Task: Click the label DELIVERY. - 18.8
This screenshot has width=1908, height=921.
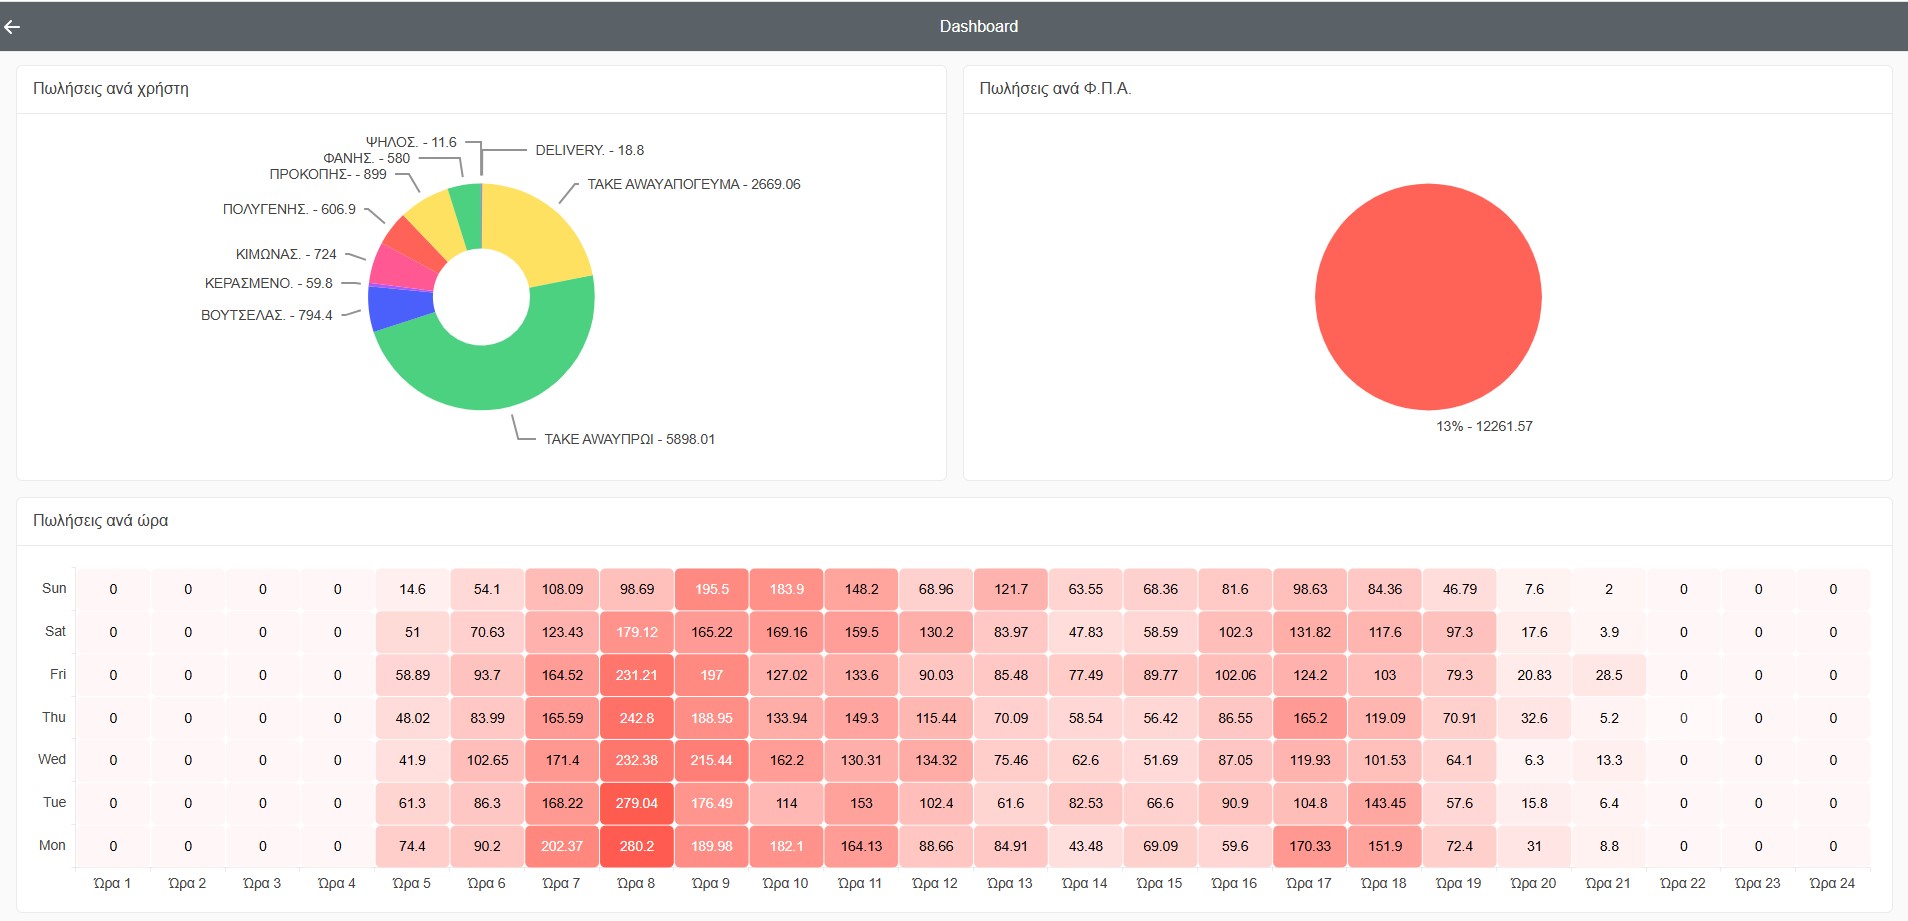Action: click(x=589, y=150)
